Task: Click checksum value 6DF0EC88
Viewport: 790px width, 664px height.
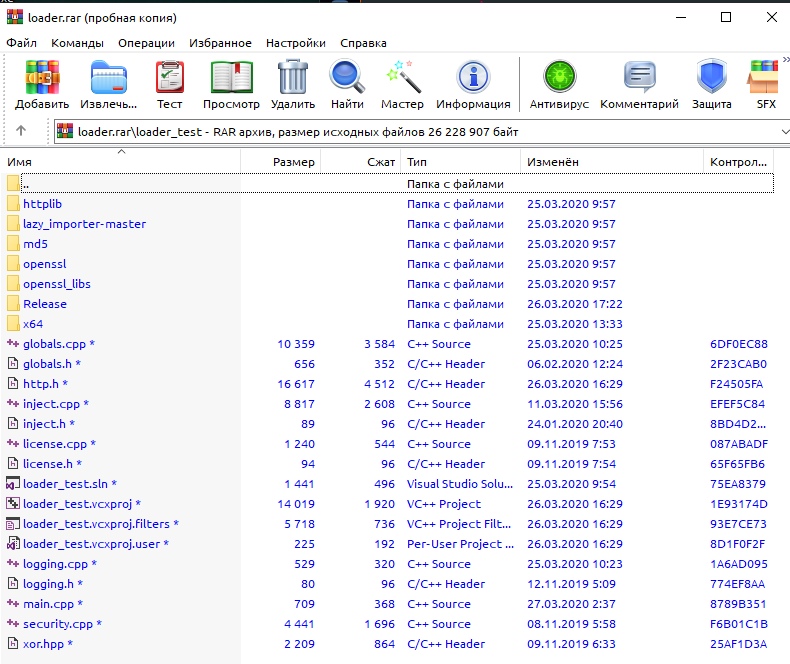Action: [x=739, y=344]
